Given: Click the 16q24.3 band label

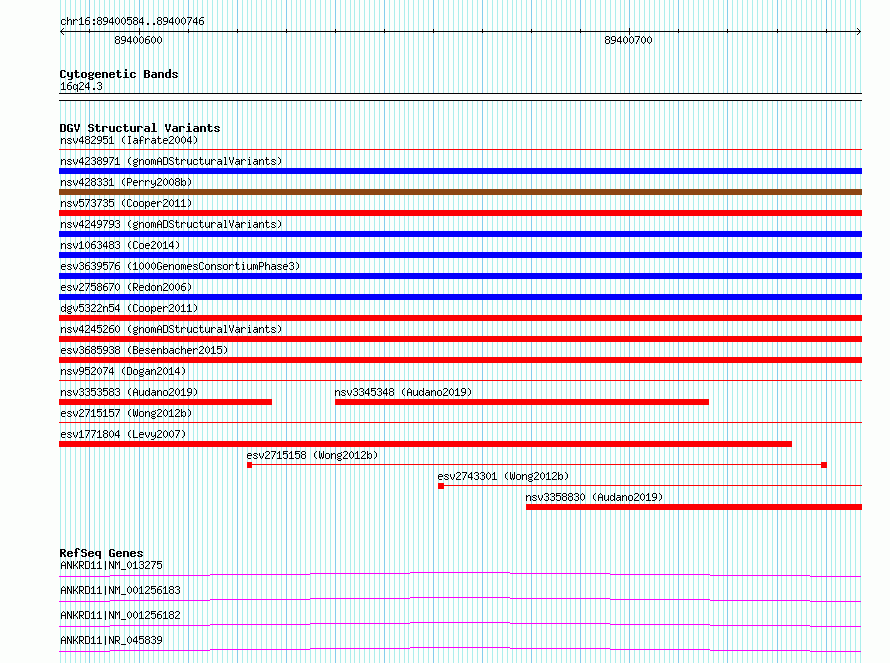Looking at the screenshot, I should coord(81,86).
